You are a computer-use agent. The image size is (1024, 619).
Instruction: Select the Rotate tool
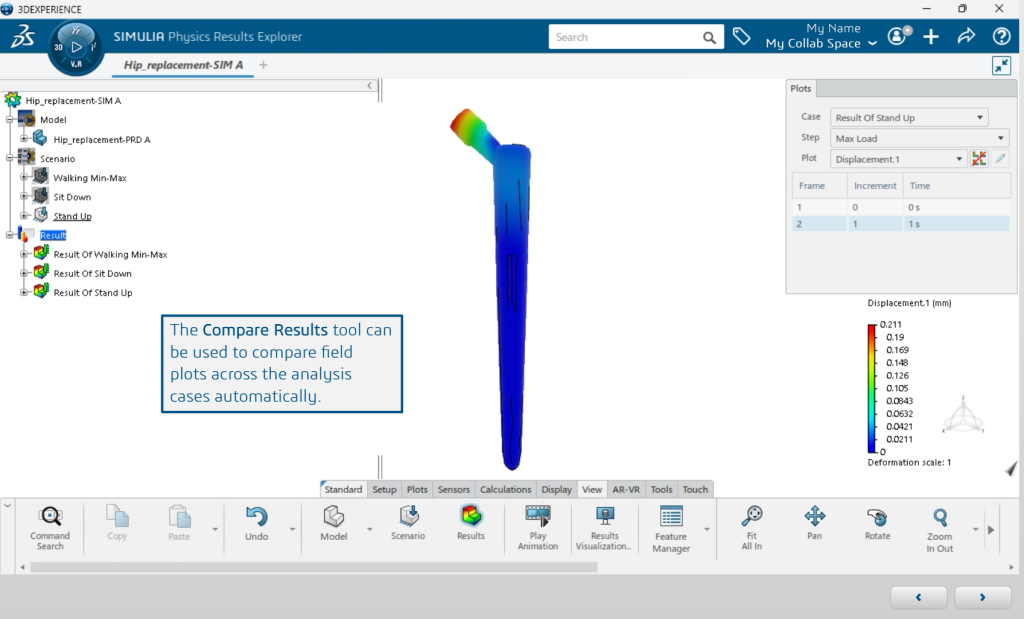pyautogui.click(x=877, y=523)
